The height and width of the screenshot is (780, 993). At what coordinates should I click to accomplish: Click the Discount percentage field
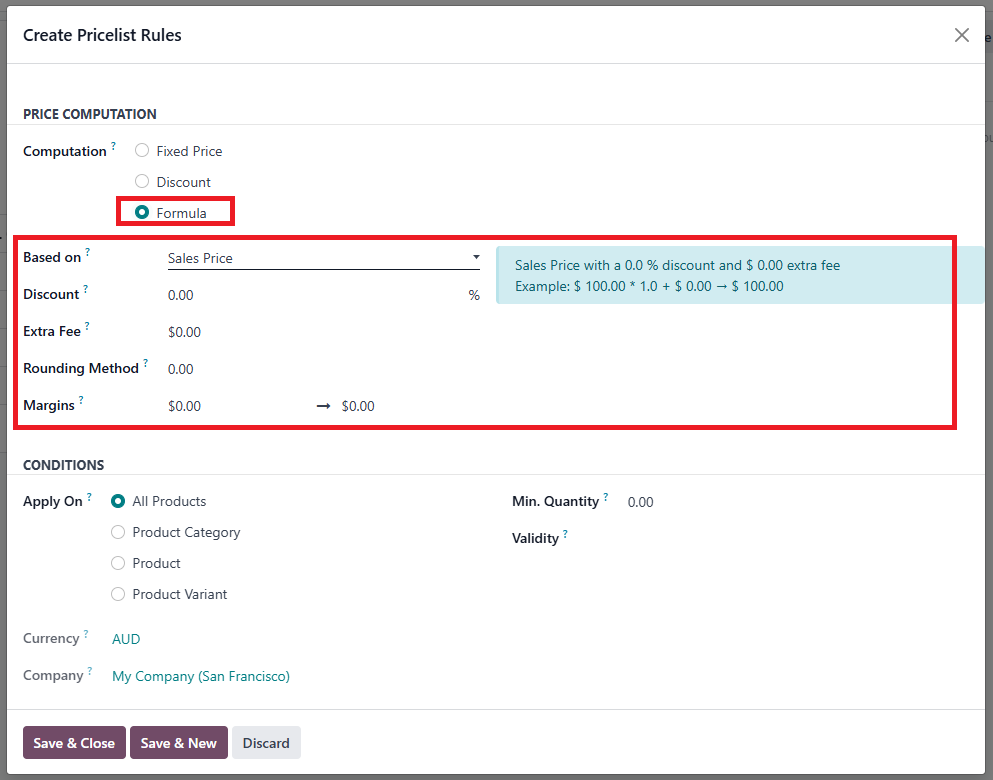[310, 295]
